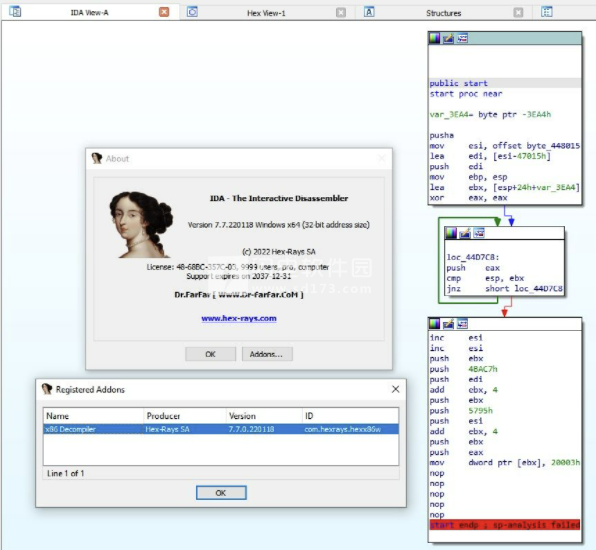Image resolution: width=596 pixels, height=550 pixels.
Task: Click the 'push 4BAC7h' instruction
Action: tap(463, 369)
